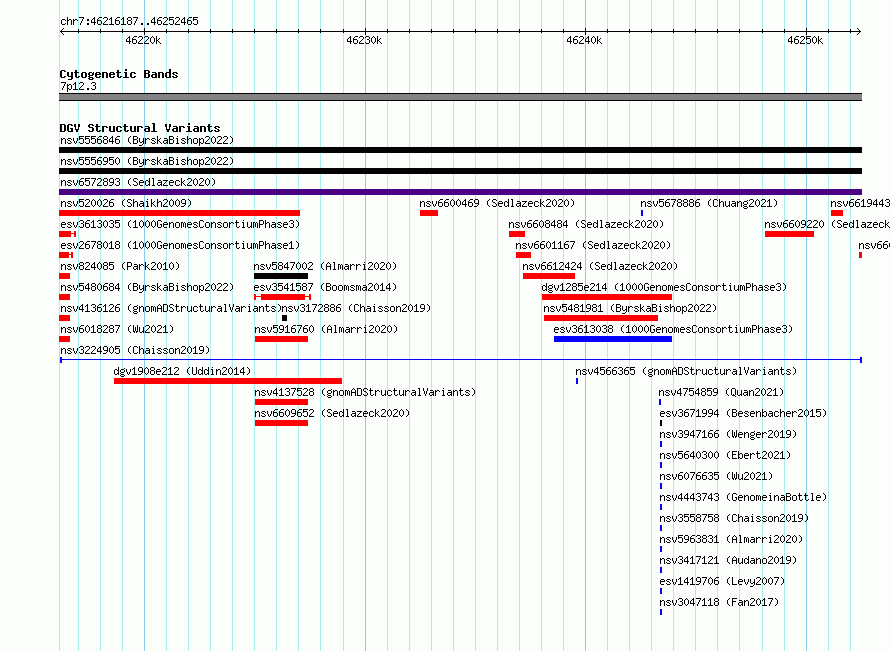This screenshot has height=651, width=890.
Task: Click nsv3947166 (Wenger2019) label
Action: pos(728,434)
